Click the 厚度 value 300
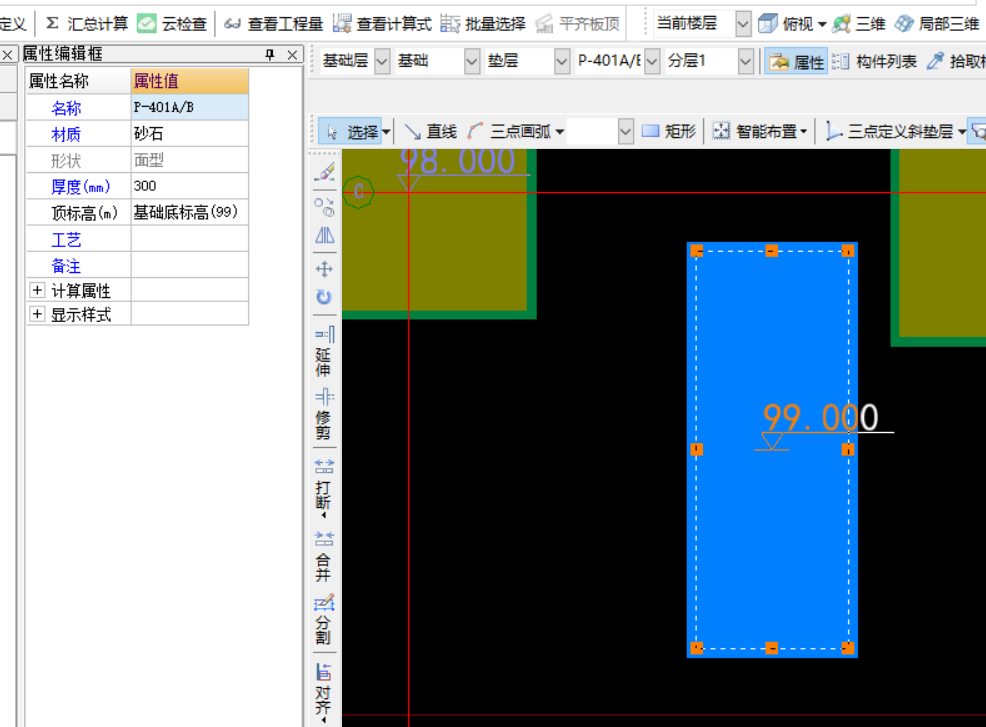Screen dimensions: 986x727 pyautogui.click(x=190, y=186)
